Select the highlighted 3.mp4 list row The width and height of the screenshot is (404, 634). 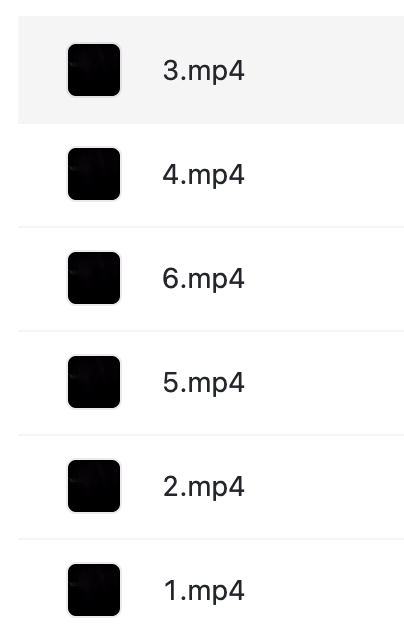[211, 70]
